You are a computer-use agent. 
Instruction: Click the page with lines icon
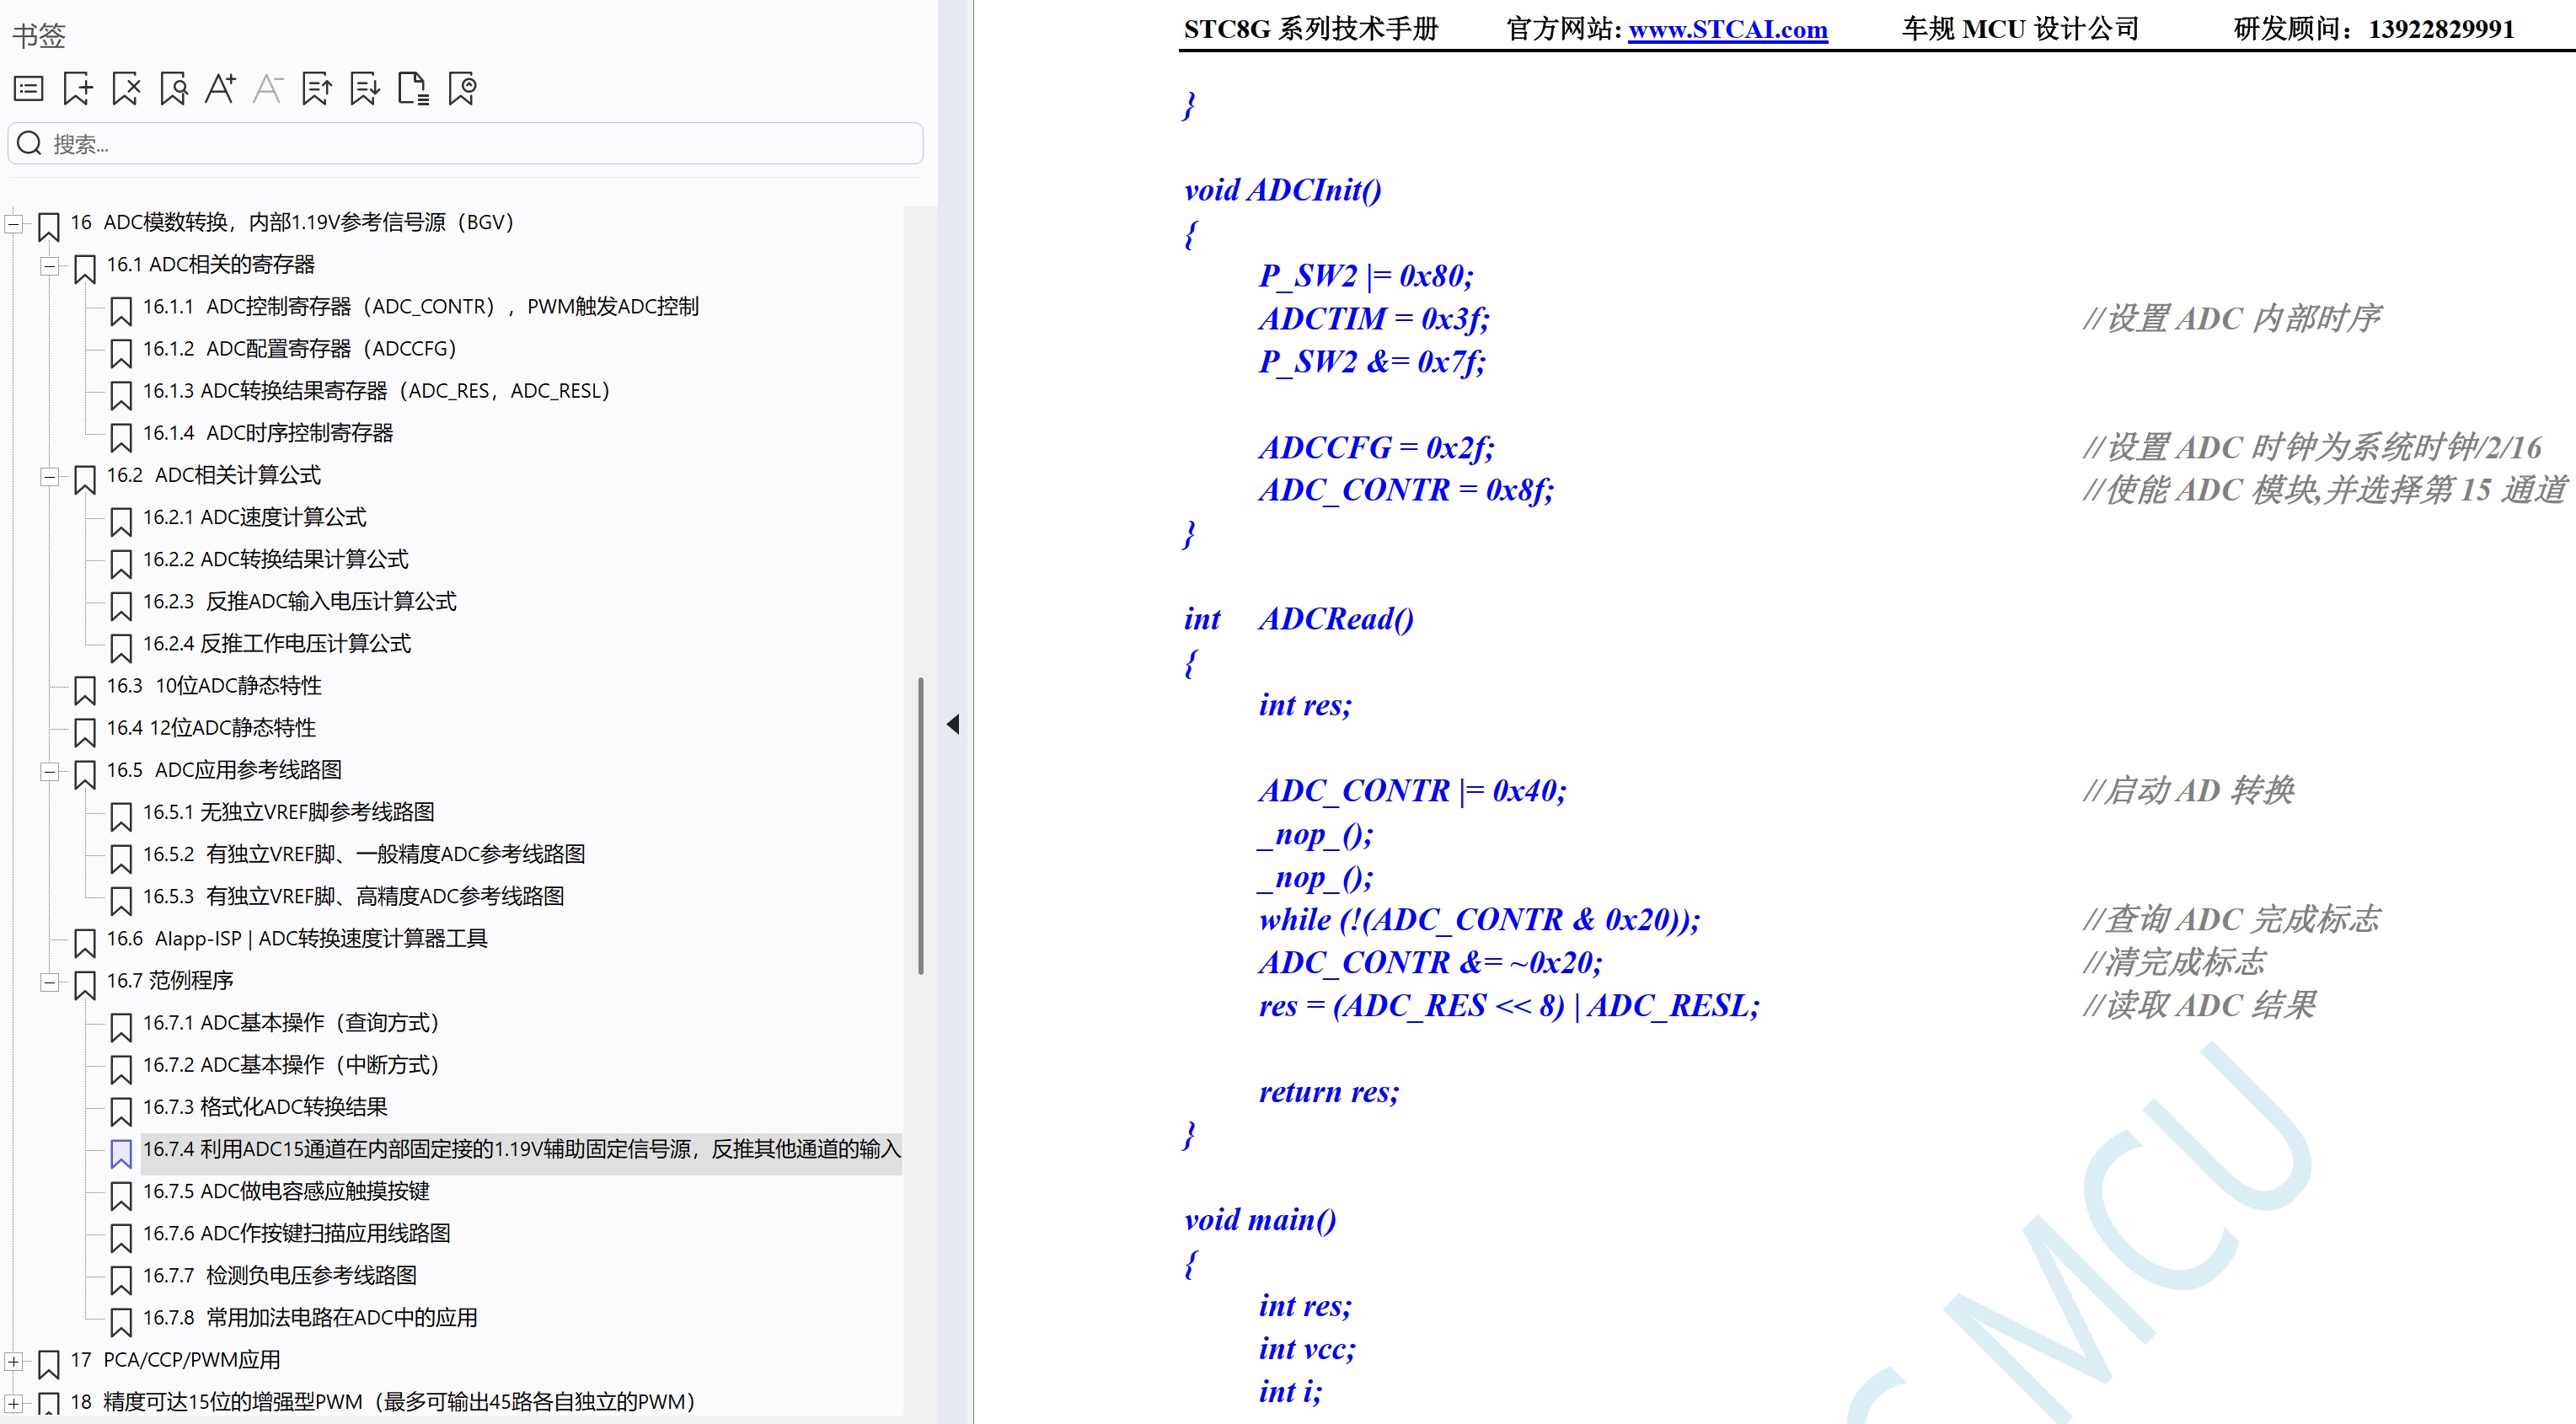click(413, 89)
